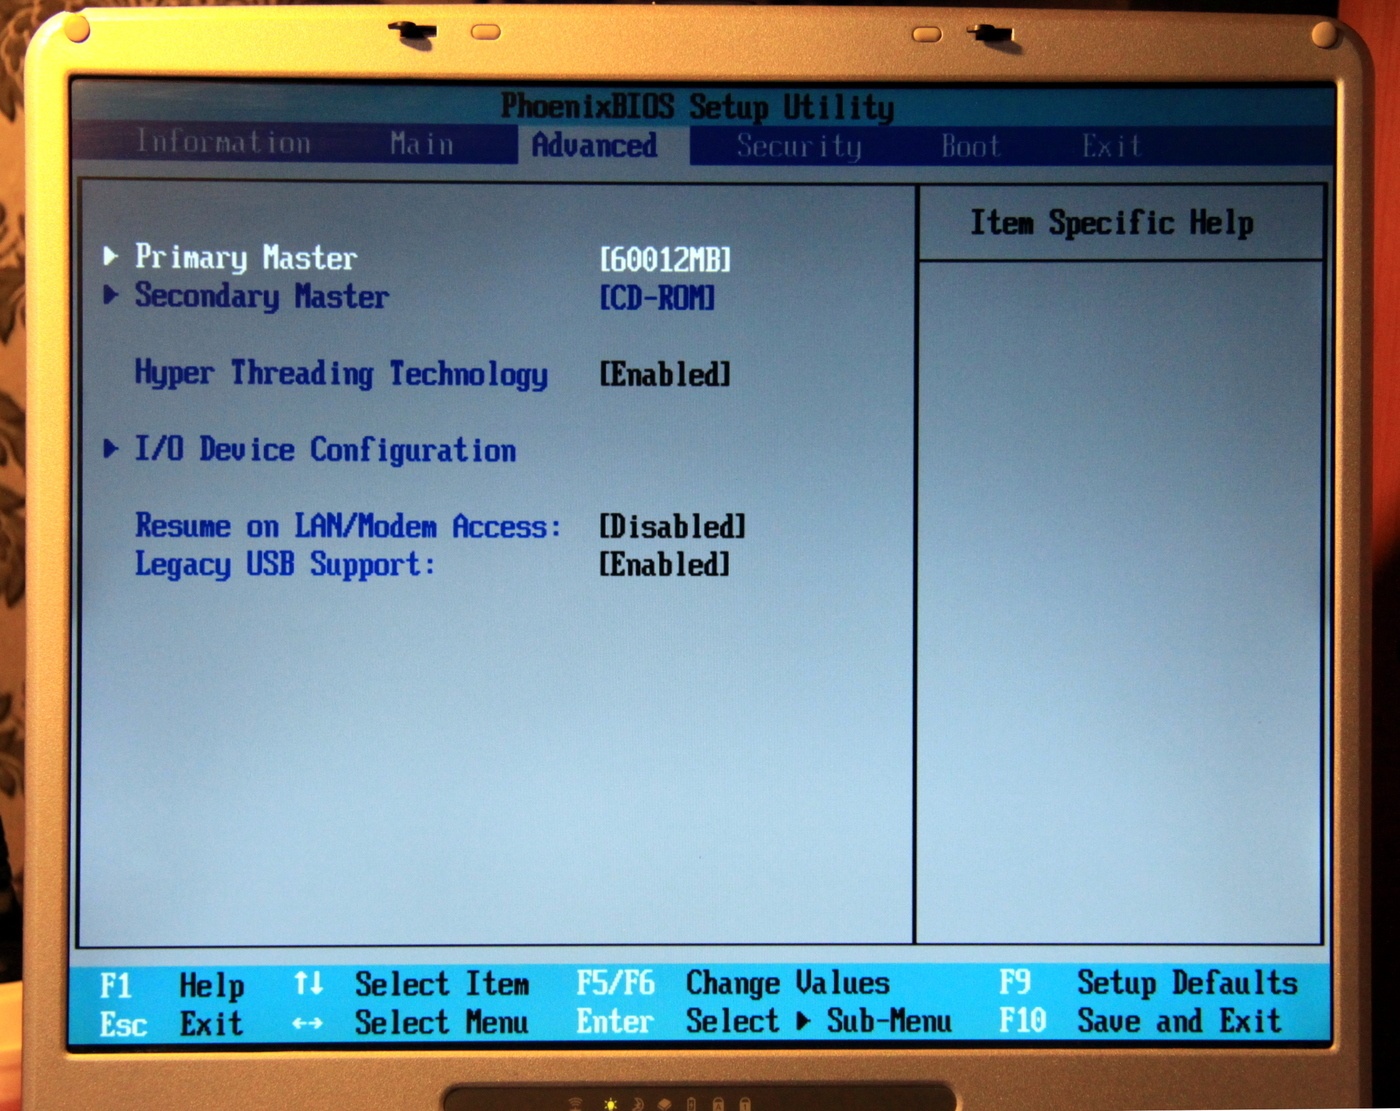The height and width of the screenshot is (1111, 1400).
Task: Click the Esc Exit key hint
Action: click(x=172, y=1024)
